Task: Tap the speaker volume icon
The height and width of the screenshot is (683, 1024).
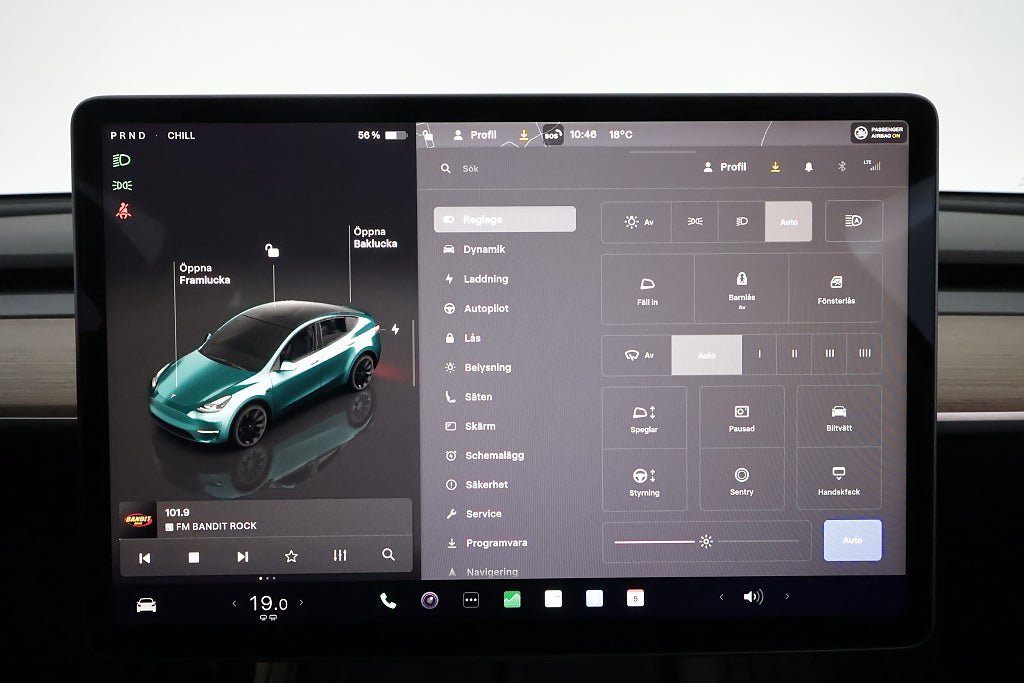Action: (753, 597)
